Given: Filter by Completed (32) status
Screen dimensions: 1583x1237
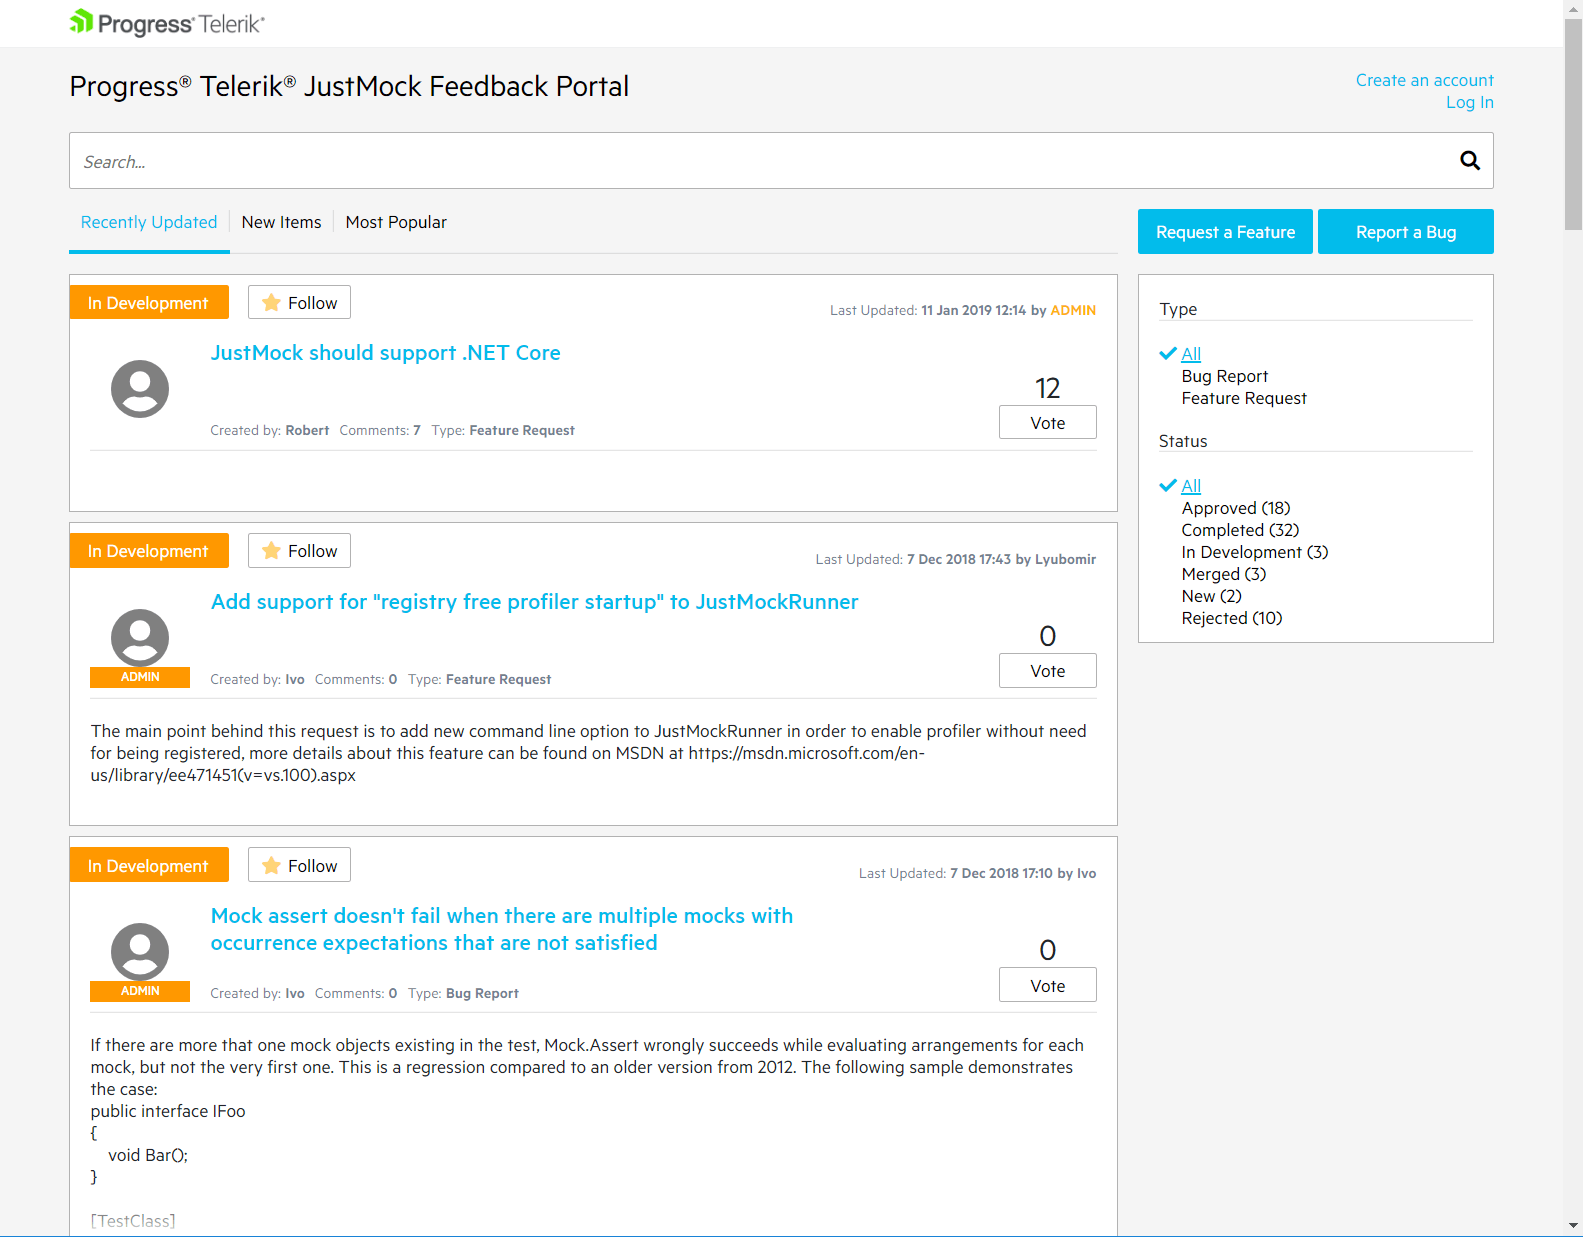Looking at the screenshot, I should (x=1240, y=530).
